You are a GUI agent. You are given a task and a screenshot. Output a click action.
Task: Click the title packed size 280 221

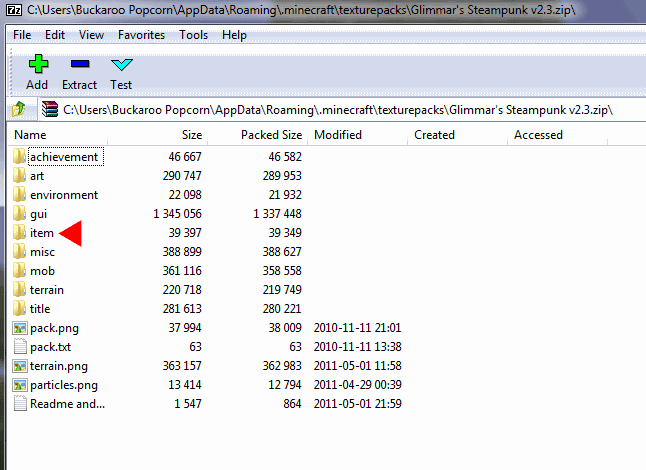click(x=282, y=309)
